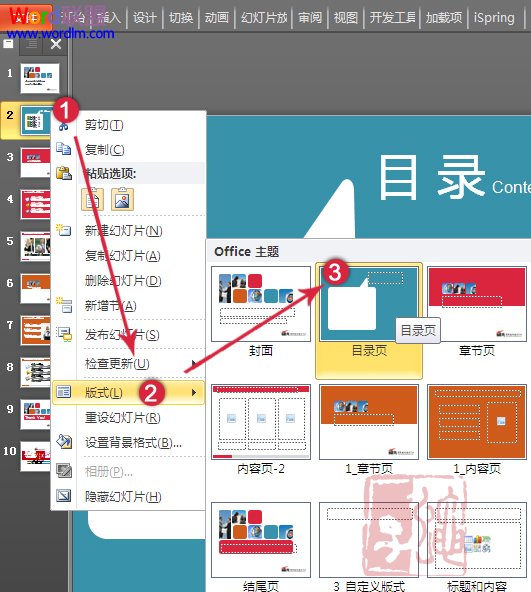The height and width of the screenshot is (592, 531).
Task: Apply the 3_自定义版式 layout
Action: pos(369,546)
